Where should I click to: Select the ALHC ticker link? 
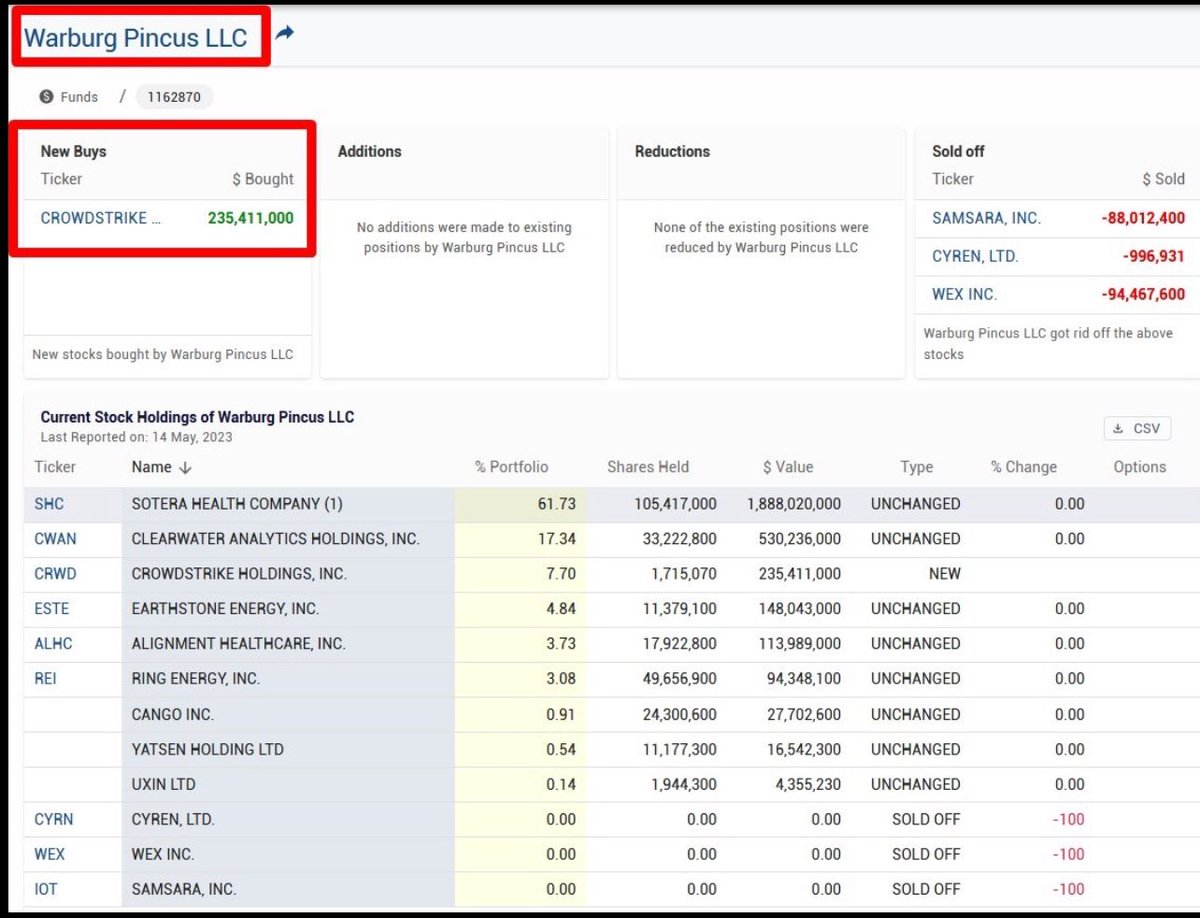(x=53, y=644)
